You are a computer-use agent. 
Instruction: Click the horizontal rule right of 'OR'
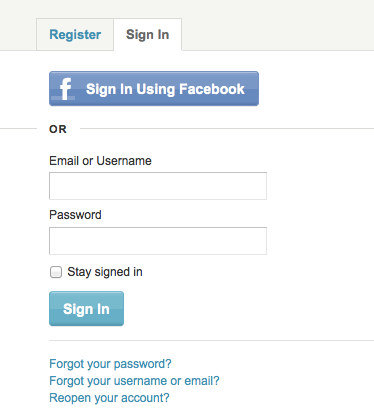(x=227, y=128)
